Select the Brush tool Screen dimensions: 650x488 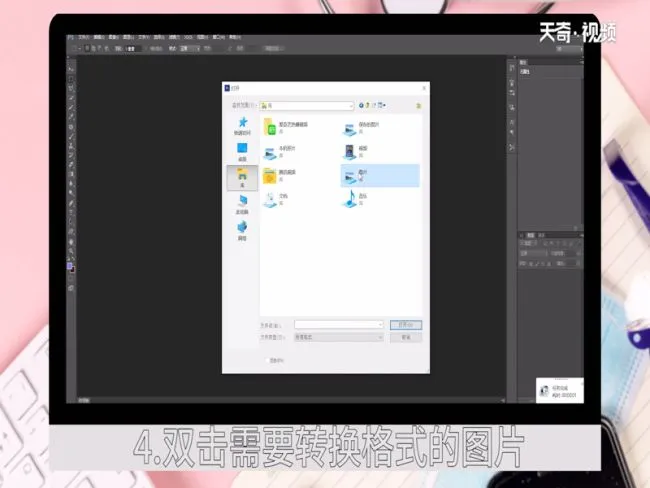point(71,136)
